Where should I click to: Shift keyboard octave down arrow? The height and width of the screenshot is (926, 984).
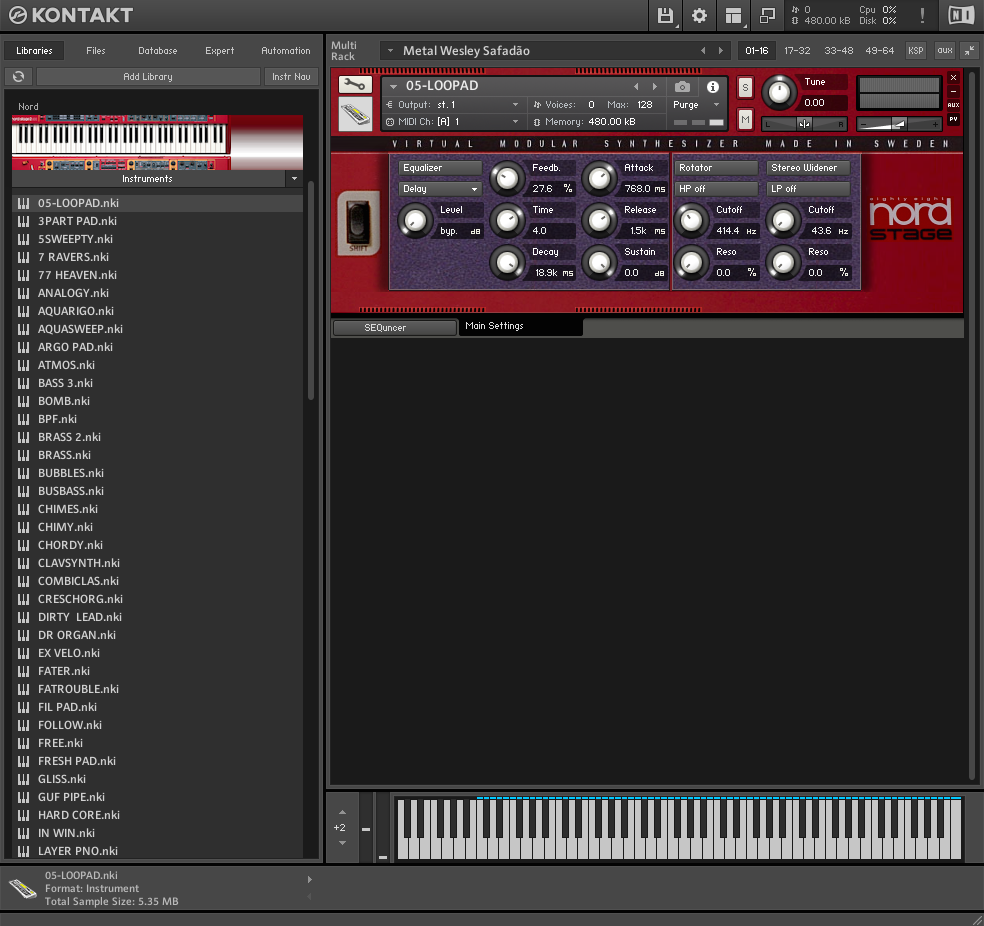(342, 843)
